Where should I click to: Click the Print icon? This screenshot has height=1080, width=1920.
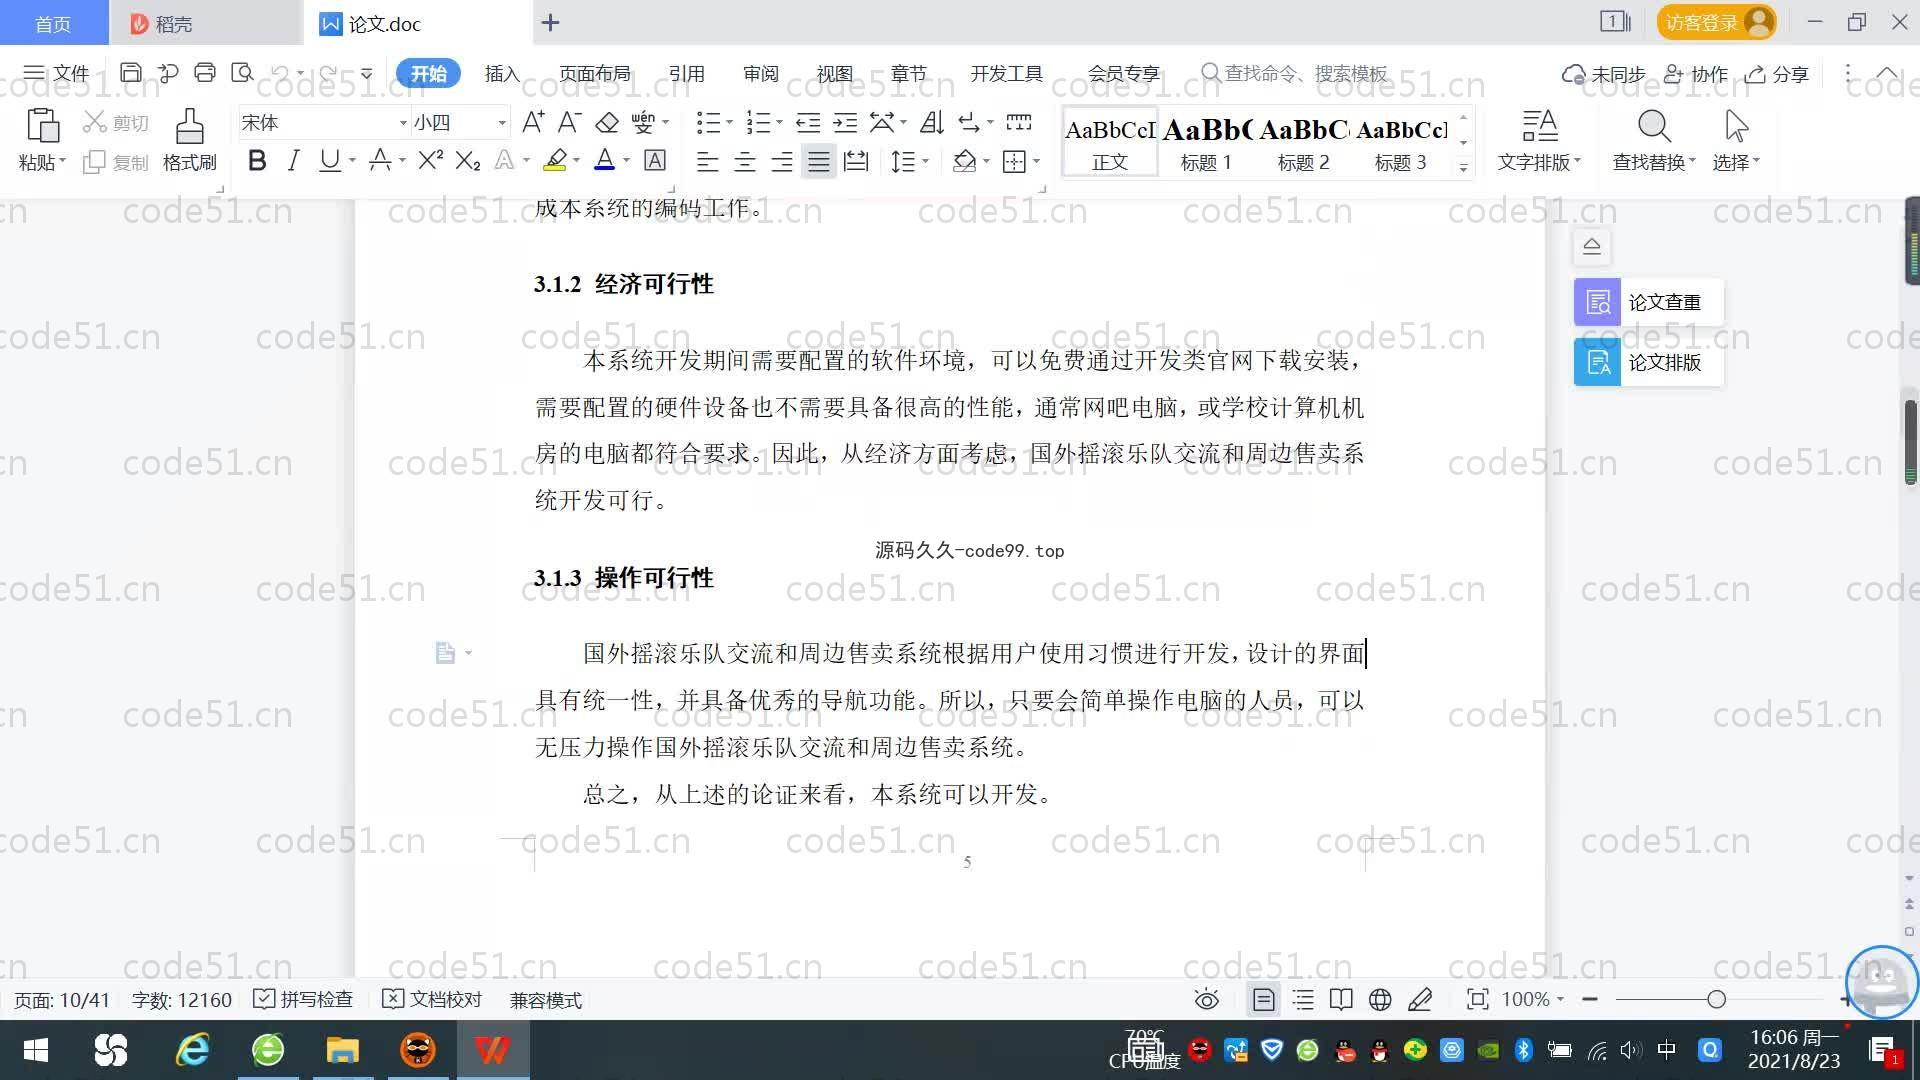click(204, 73)
